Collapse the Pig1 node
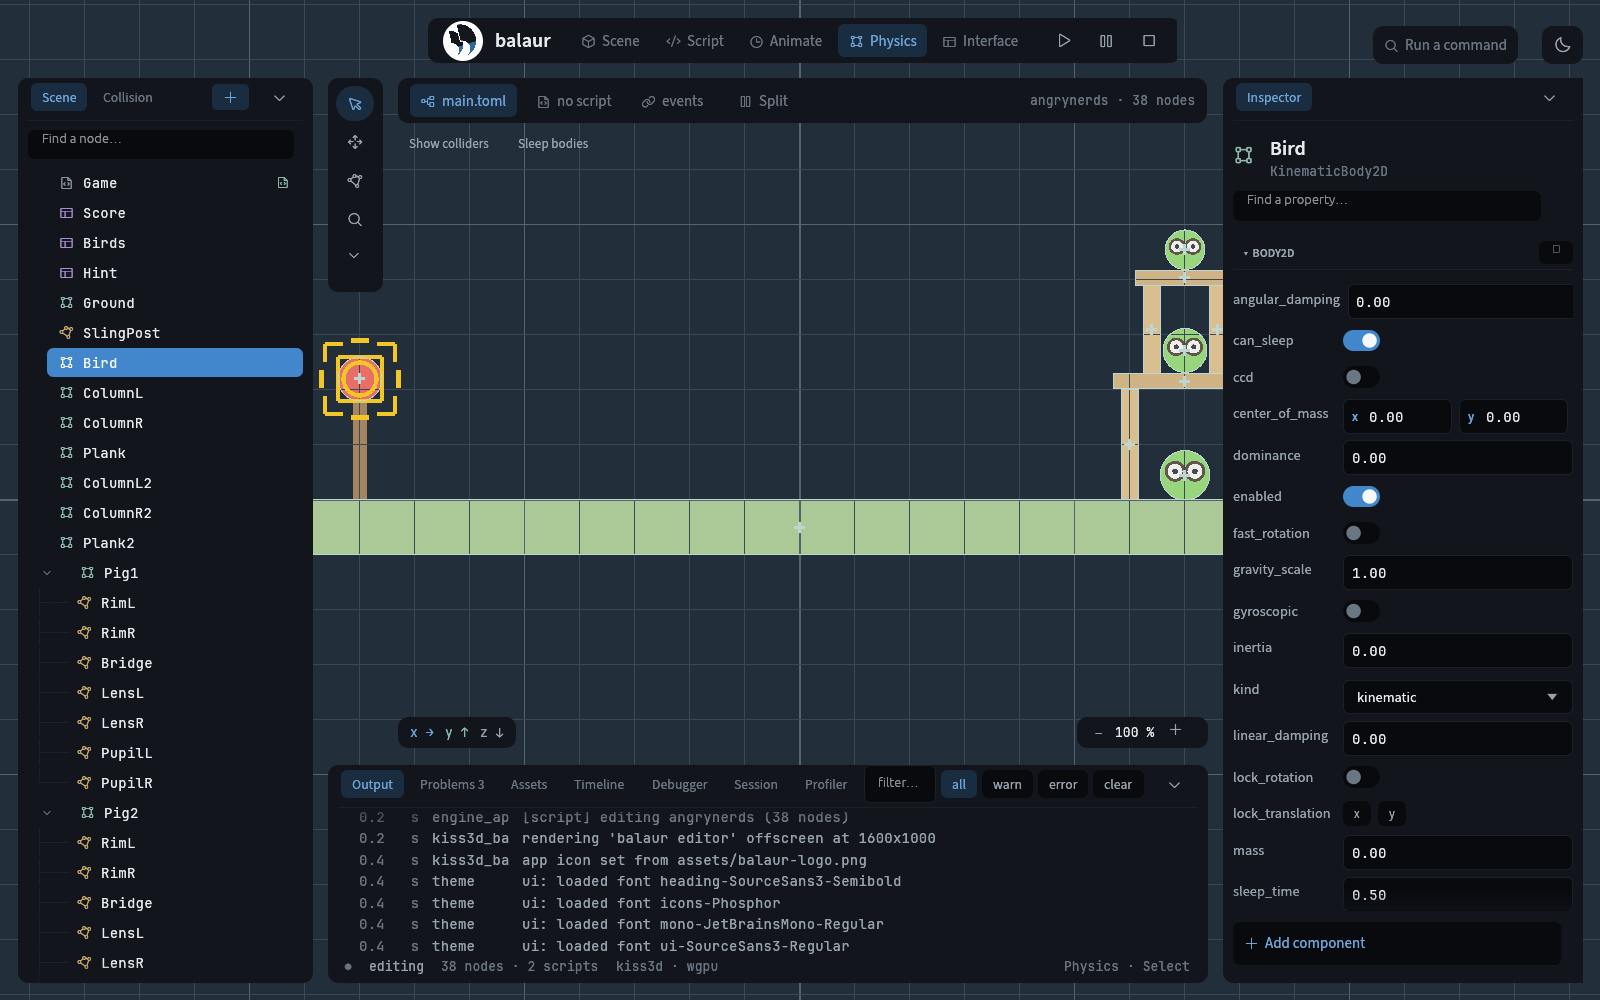Viewport: 1600px width, 1000px height. [x=47, y=573]
